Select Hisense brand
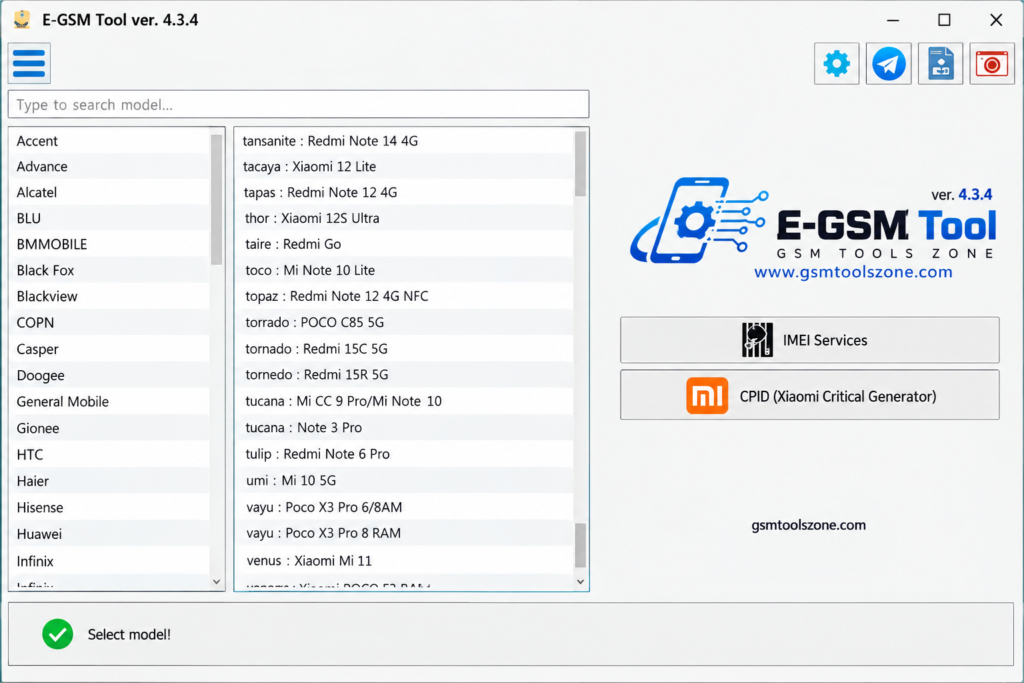1024x683 pixels. [109, 507]
